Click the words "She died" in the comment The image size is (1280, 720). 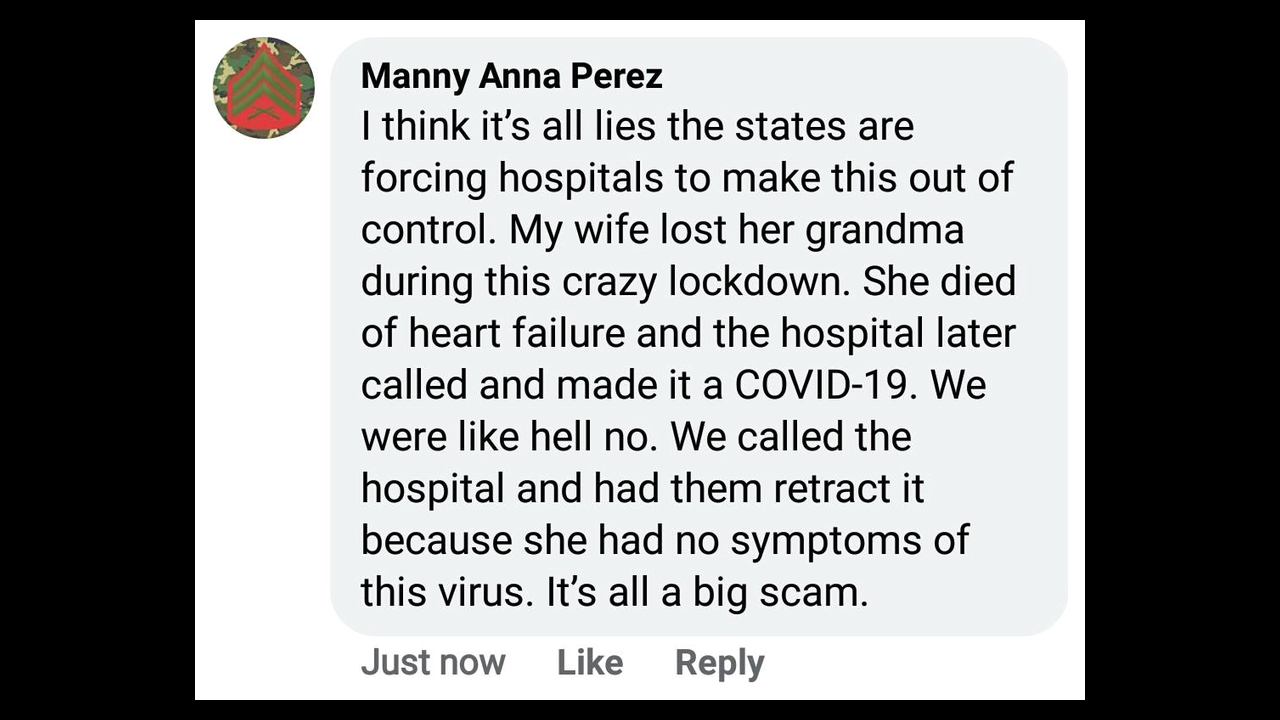tap(939, 282)
